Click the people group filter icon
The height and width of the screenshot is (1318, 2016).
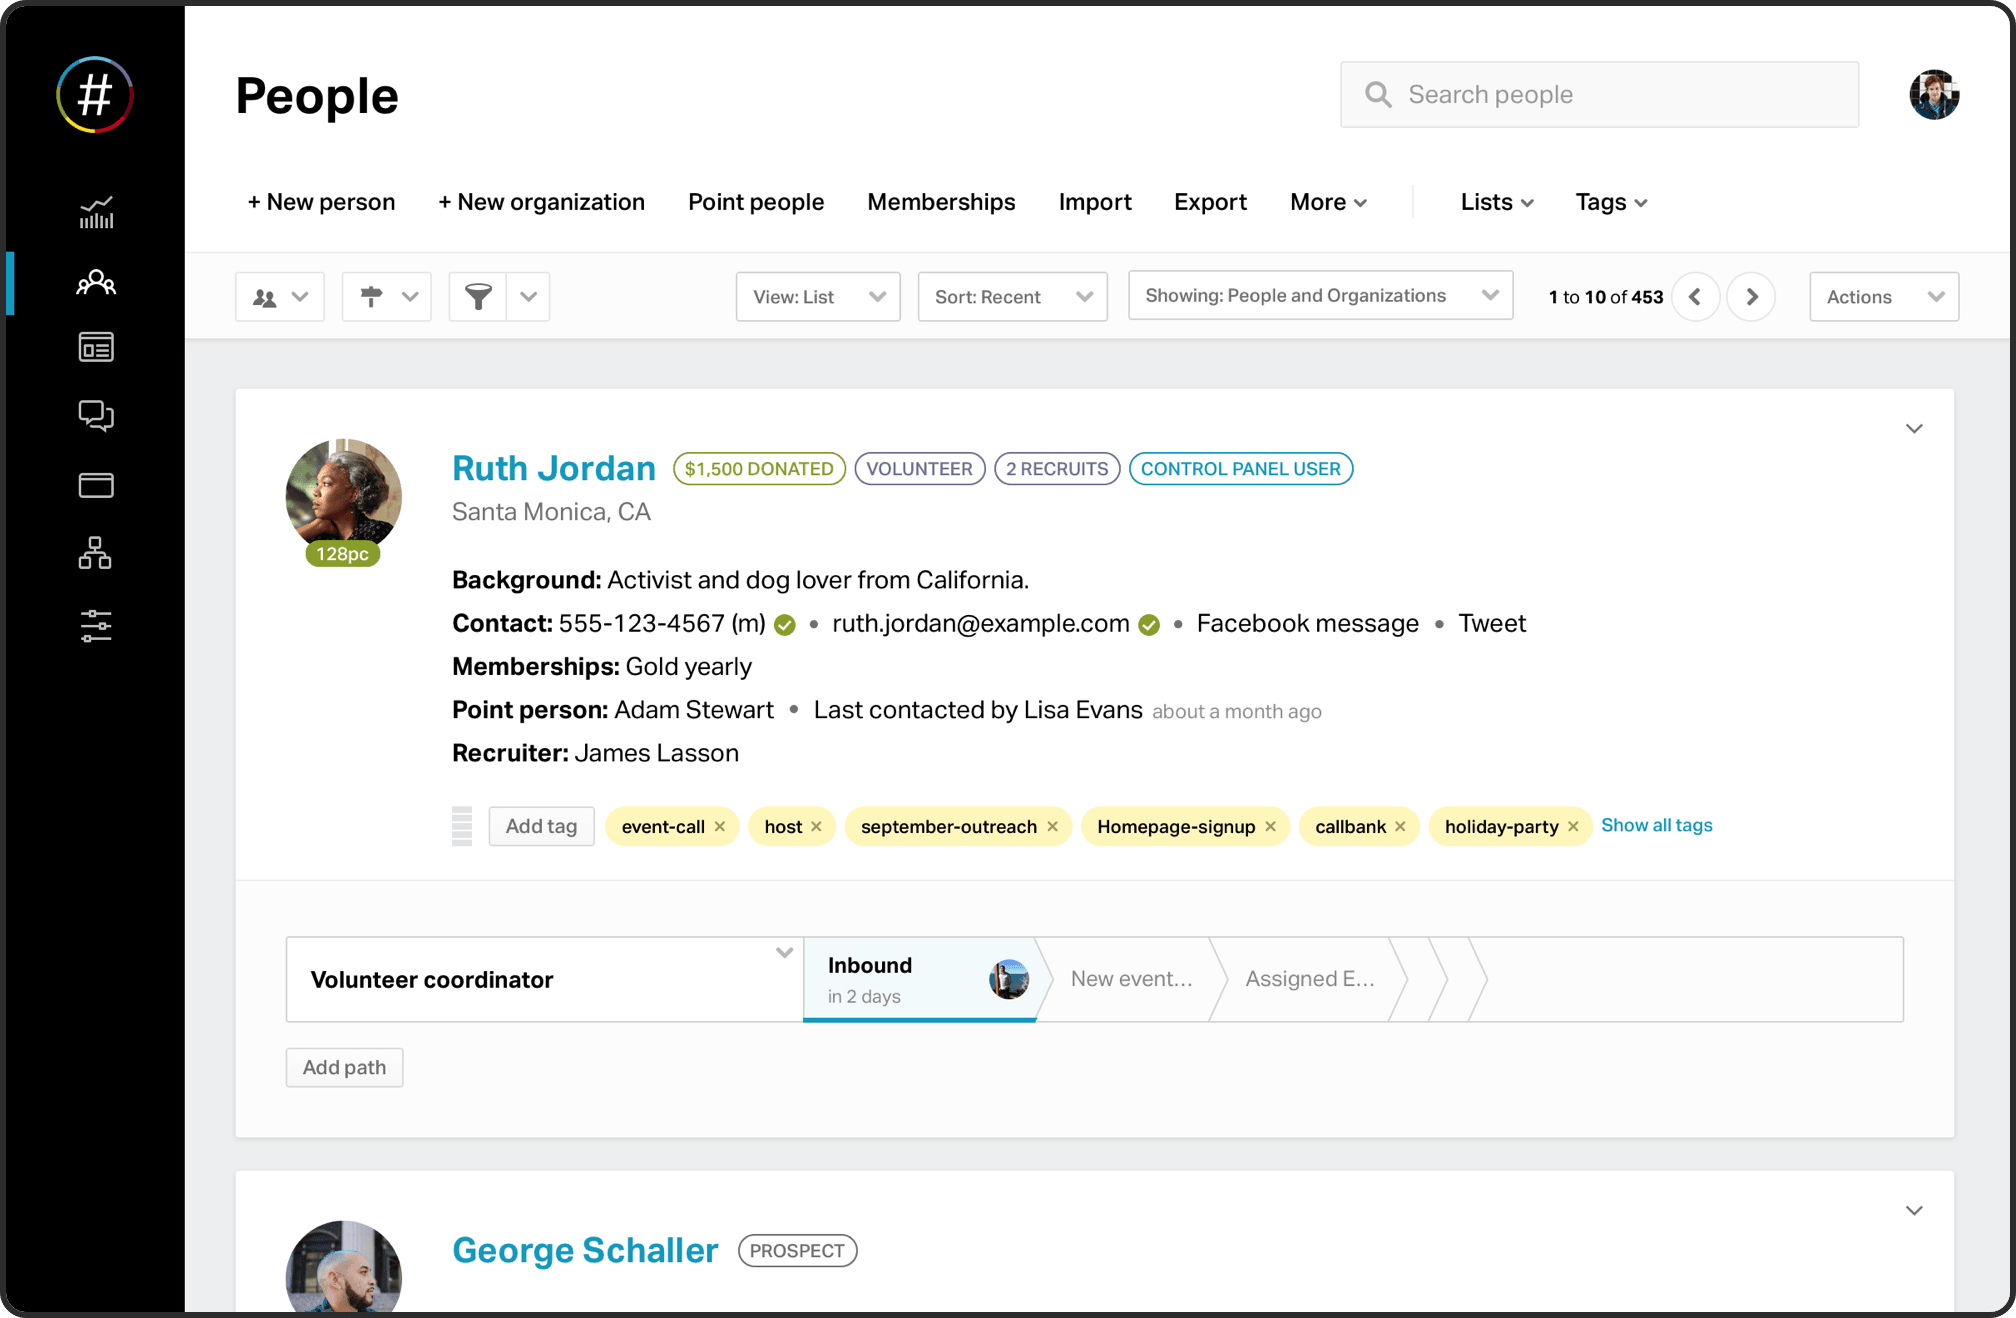pyautogui.click(x=265, y=297)
